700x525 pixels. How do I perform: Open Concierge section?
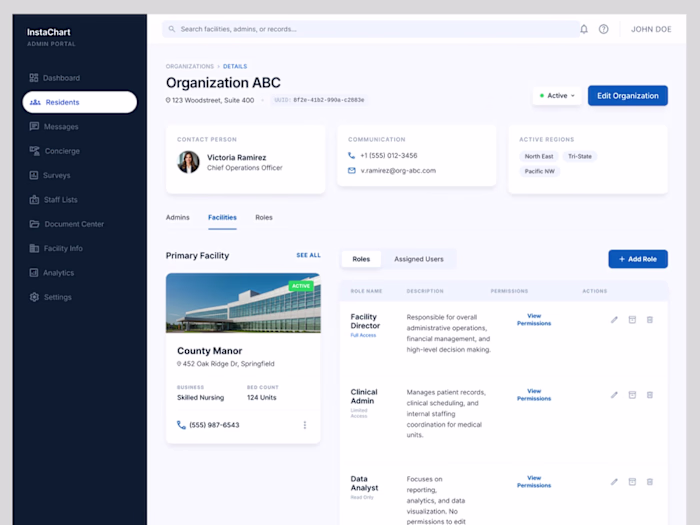click(54, 151)
